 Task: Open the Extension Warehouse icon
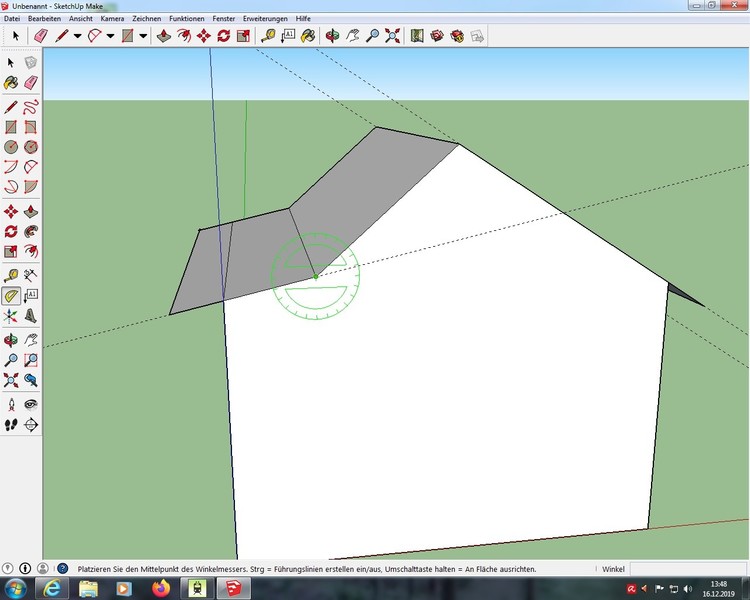(457, 36)
